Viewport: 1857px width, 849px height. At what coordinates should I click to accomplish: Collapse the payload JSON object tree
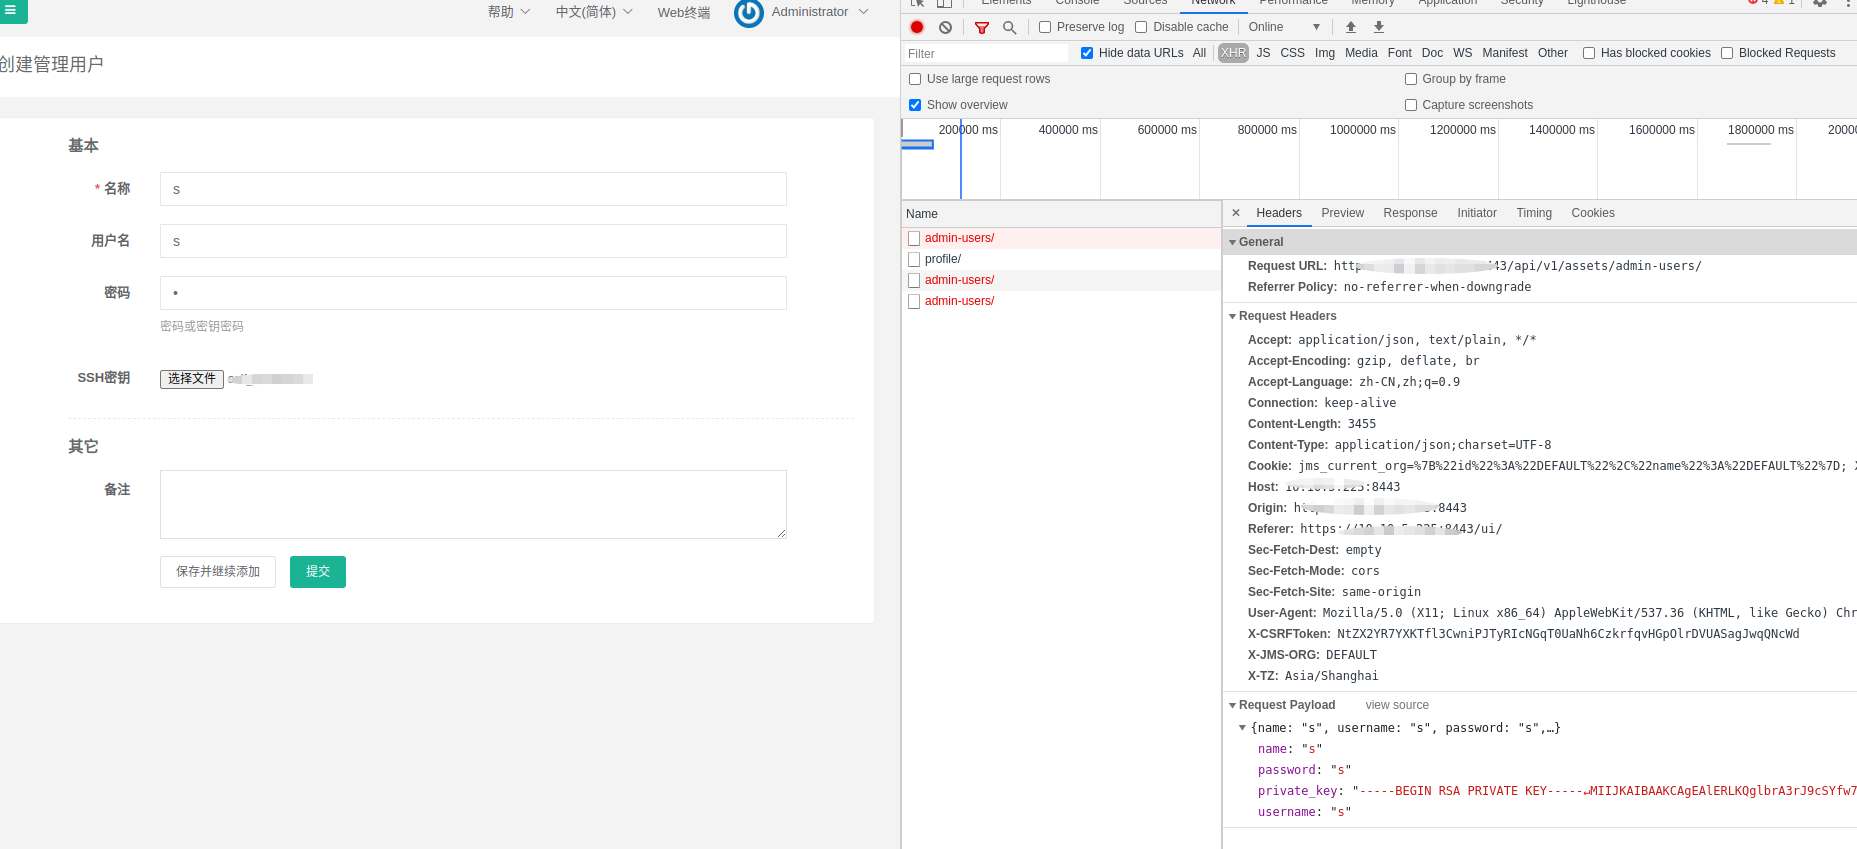[1242, 728]
